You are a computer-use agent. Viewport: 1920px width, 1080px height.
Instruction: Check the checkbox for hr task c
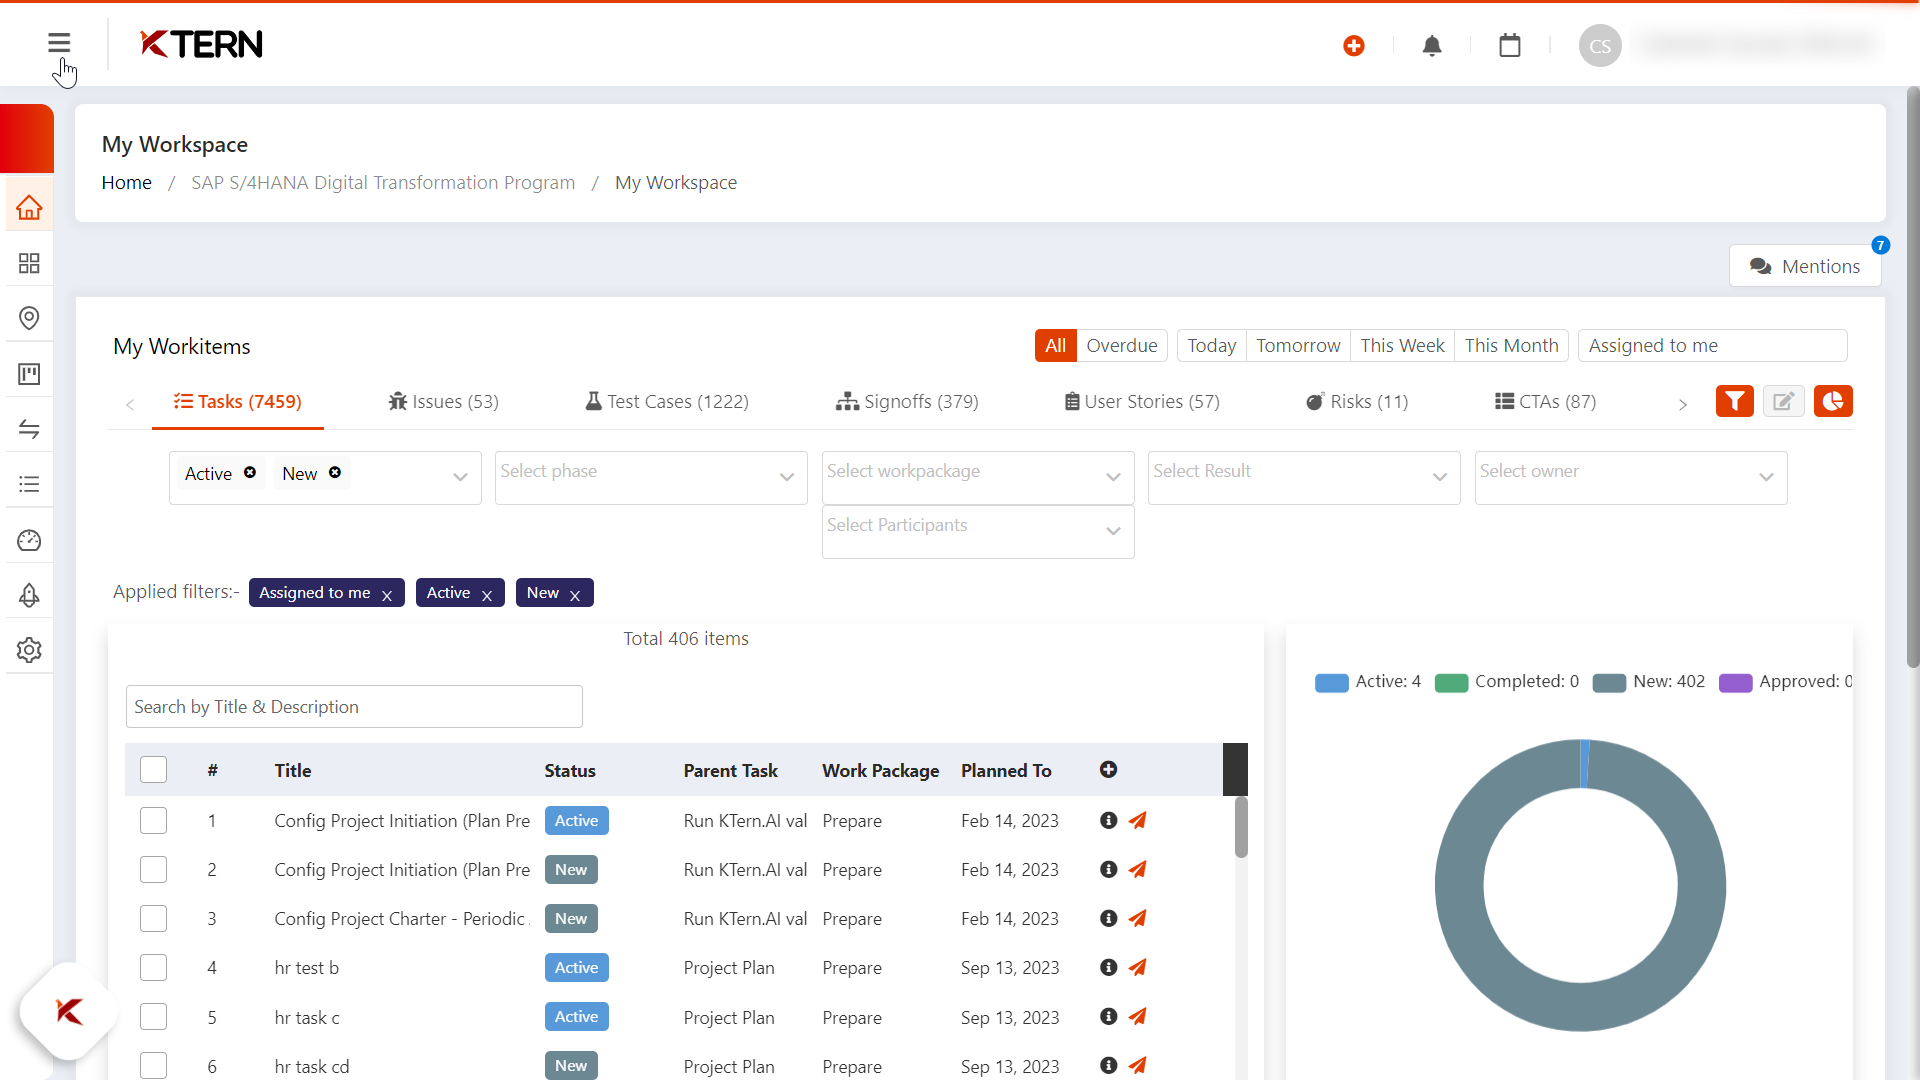(153, 1016)
